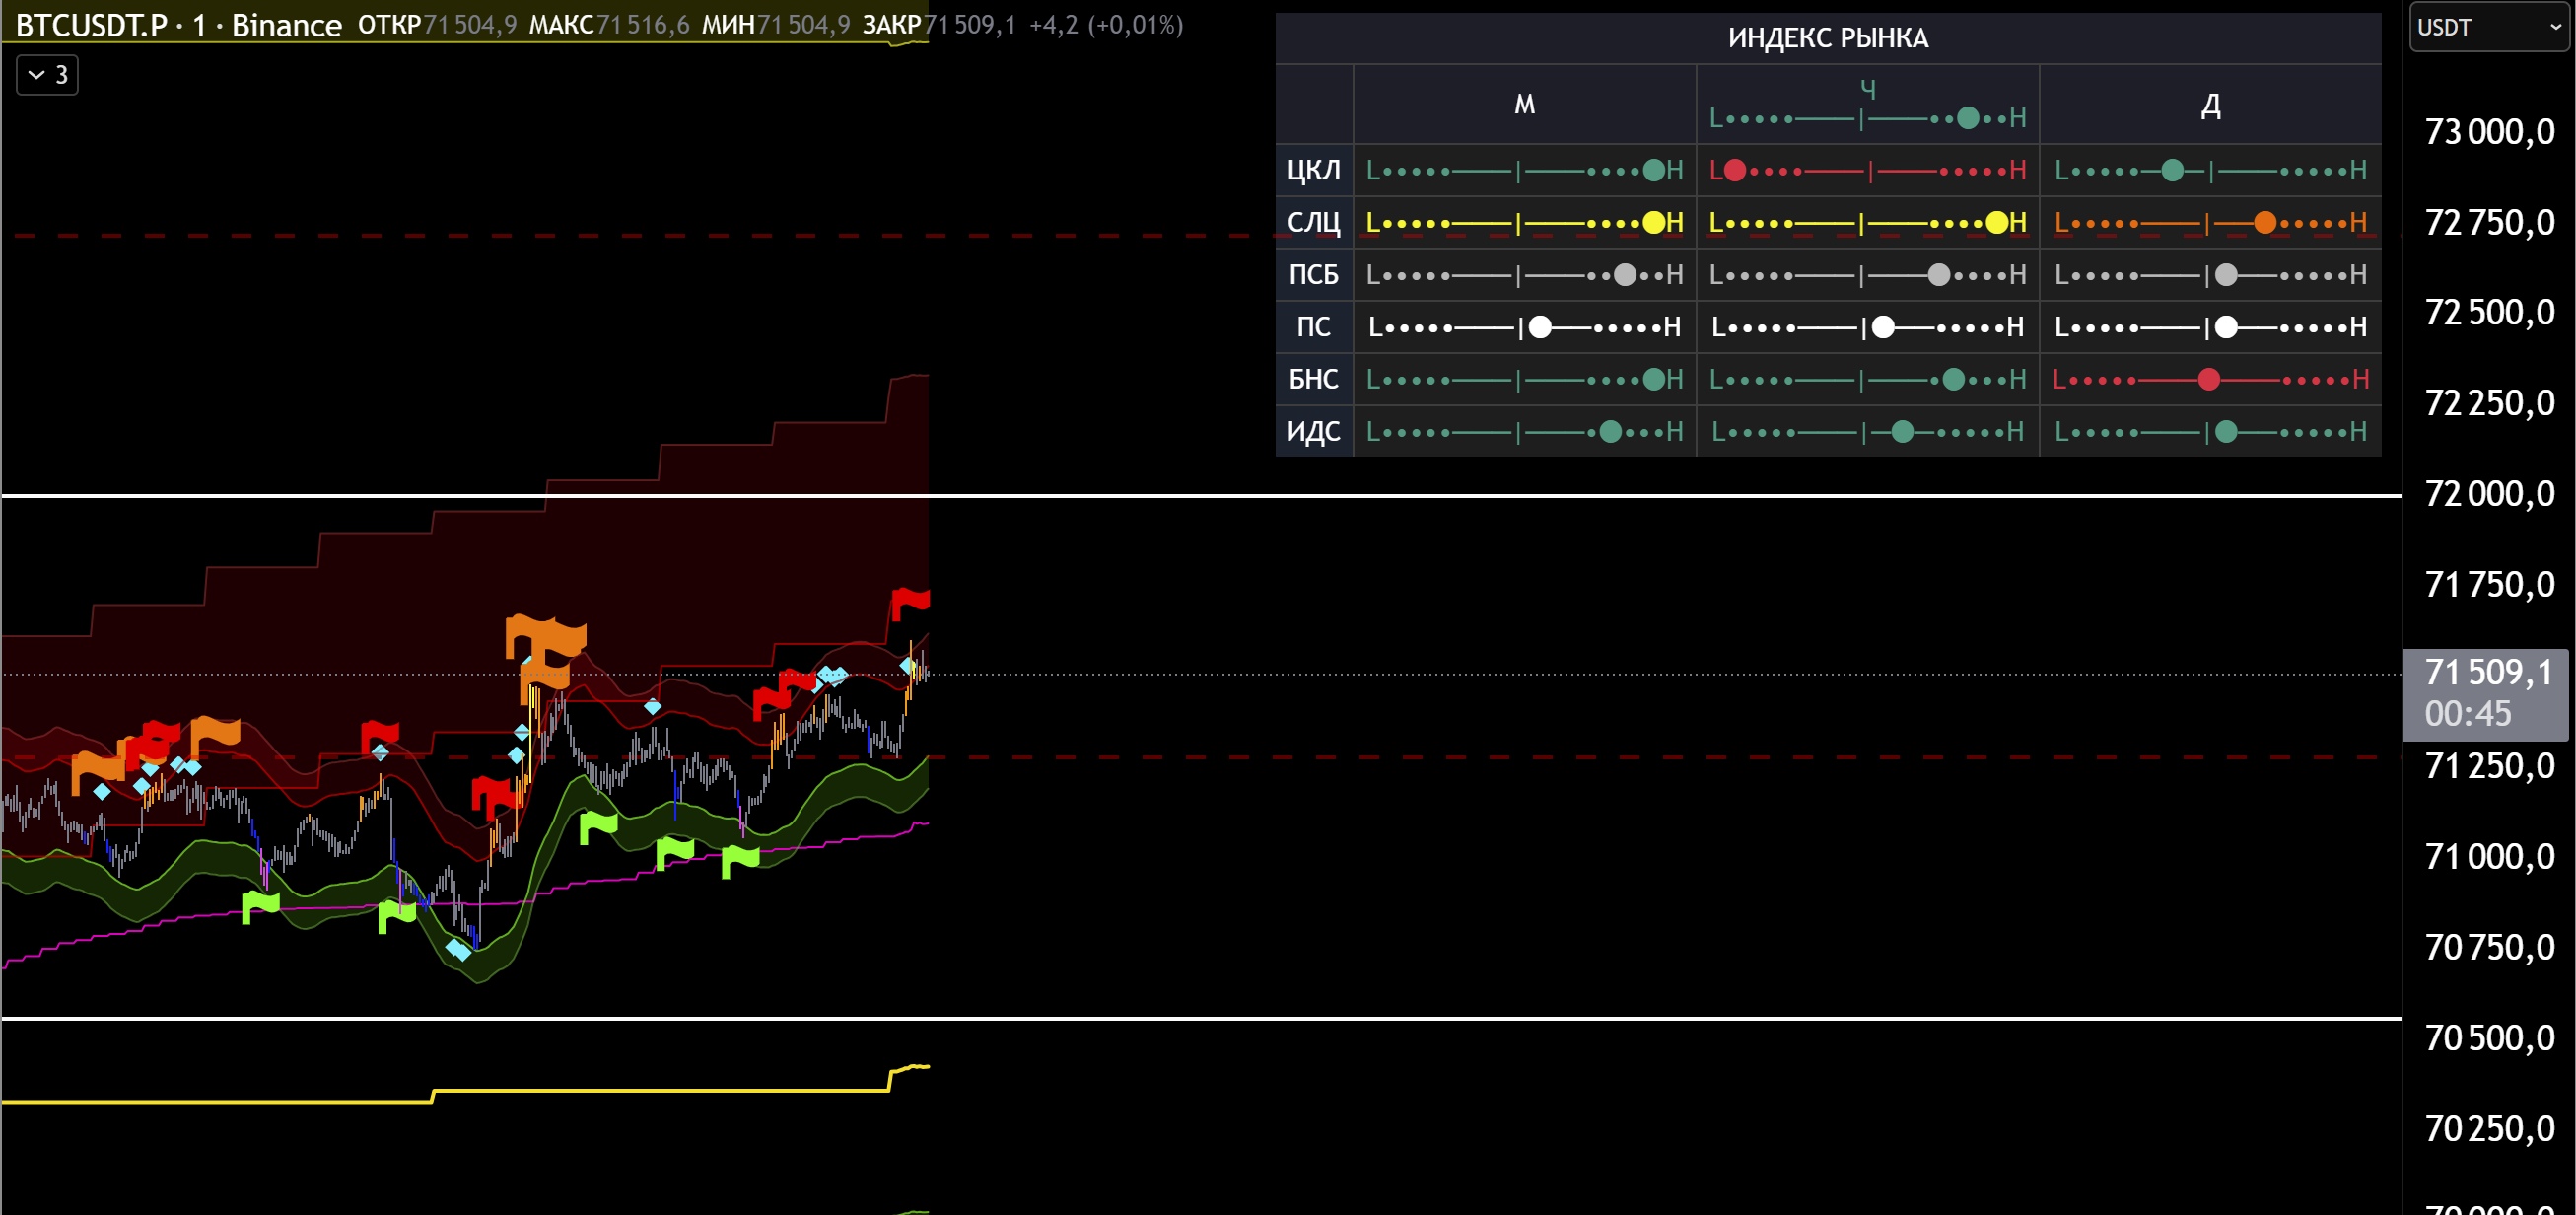Select the ИНДЕКС РЫНКА table title

click(1828, 38)
